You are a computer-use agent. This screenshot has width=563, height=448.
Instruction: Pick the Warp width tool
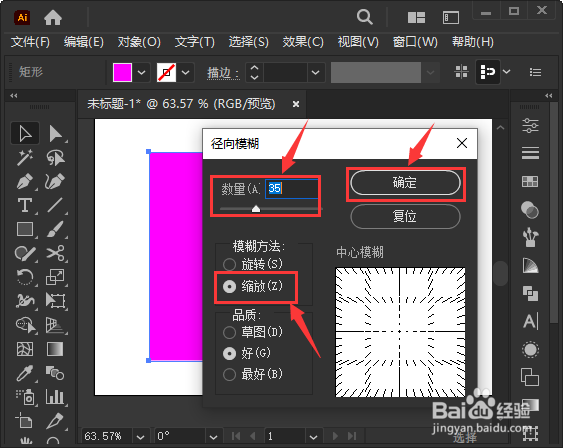point(24,301)
